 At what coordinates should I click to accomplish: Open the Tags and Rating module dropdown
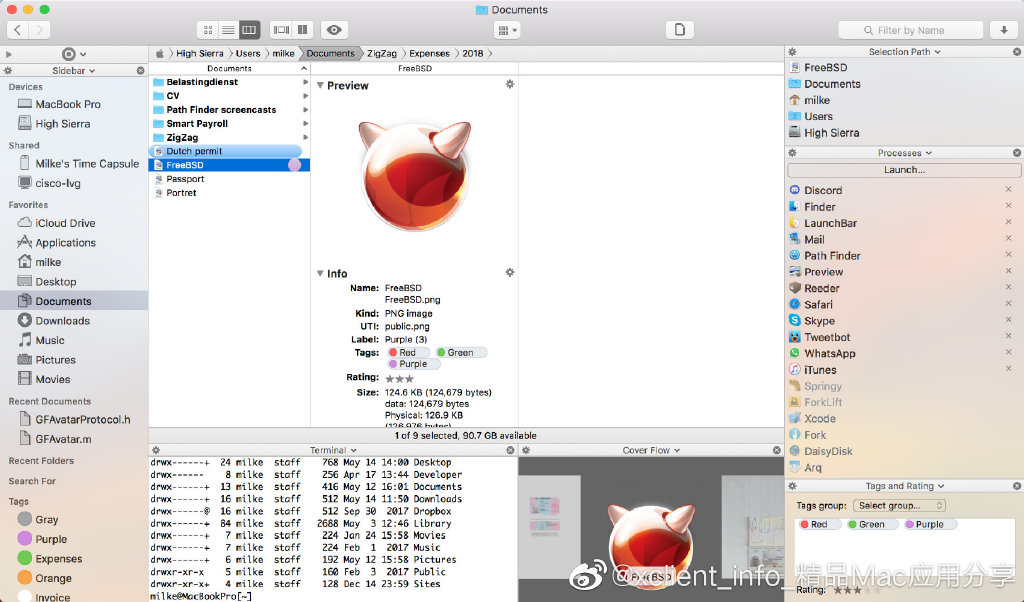point(904,486)
